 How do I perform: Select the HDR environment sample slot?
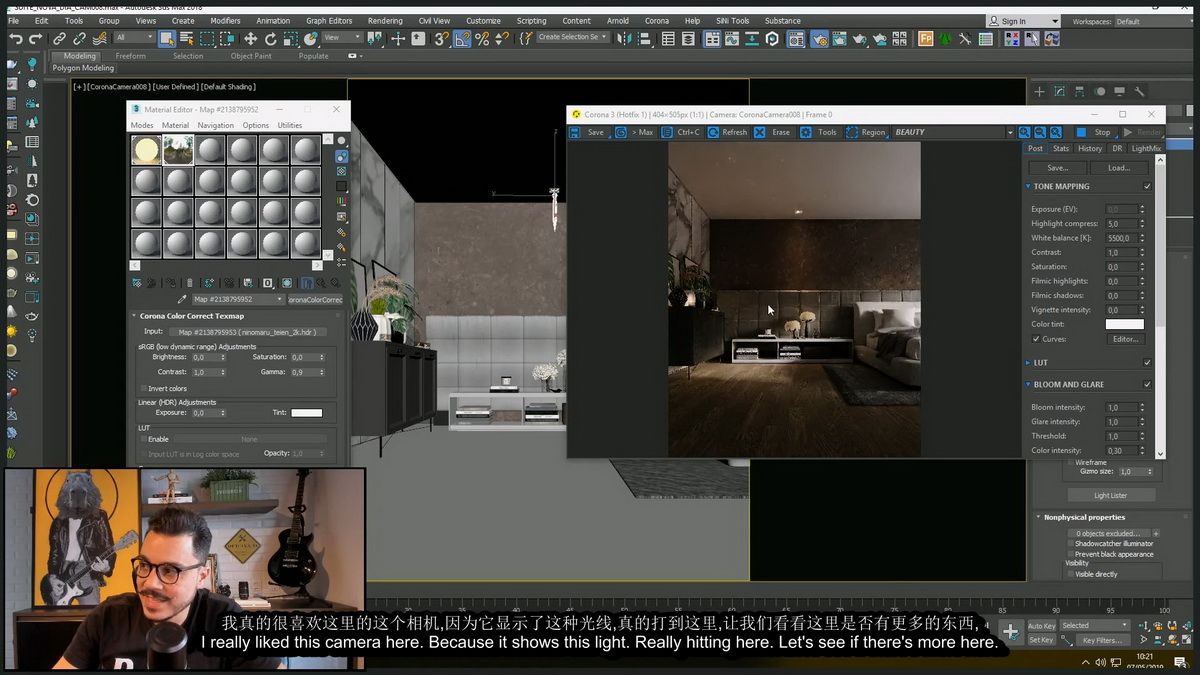point(178,150)
